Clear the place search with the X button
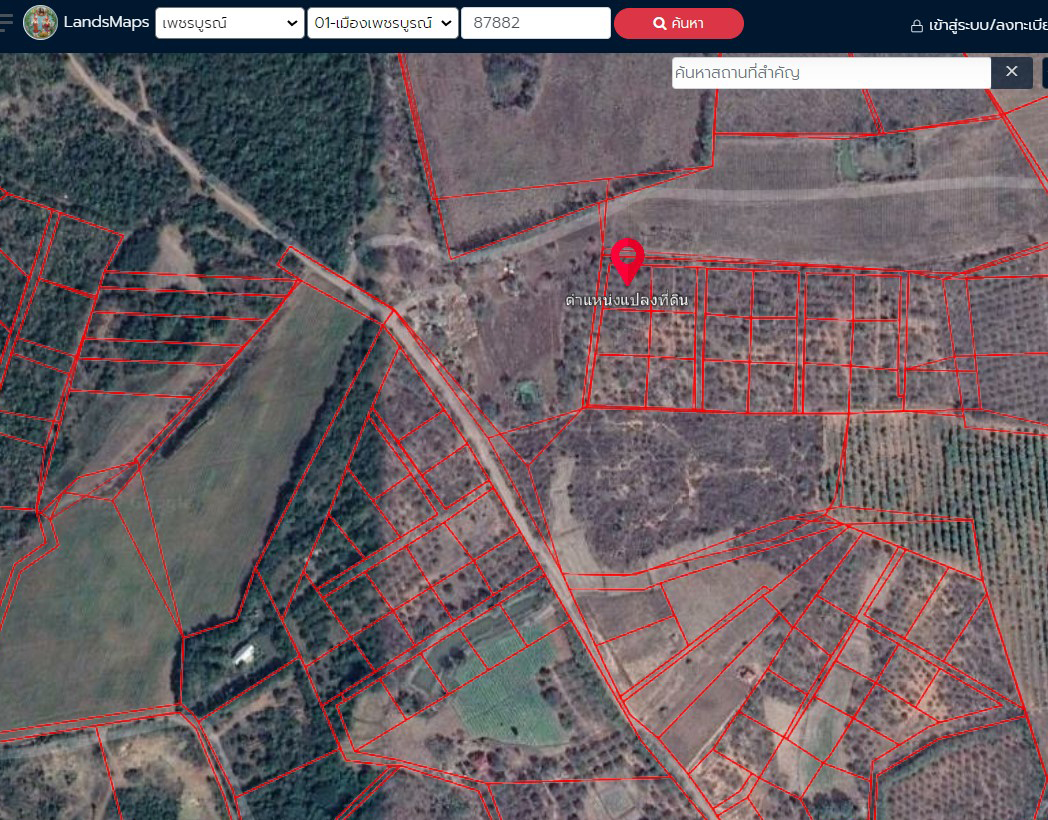The image size is (1048, 820). 1011,72
